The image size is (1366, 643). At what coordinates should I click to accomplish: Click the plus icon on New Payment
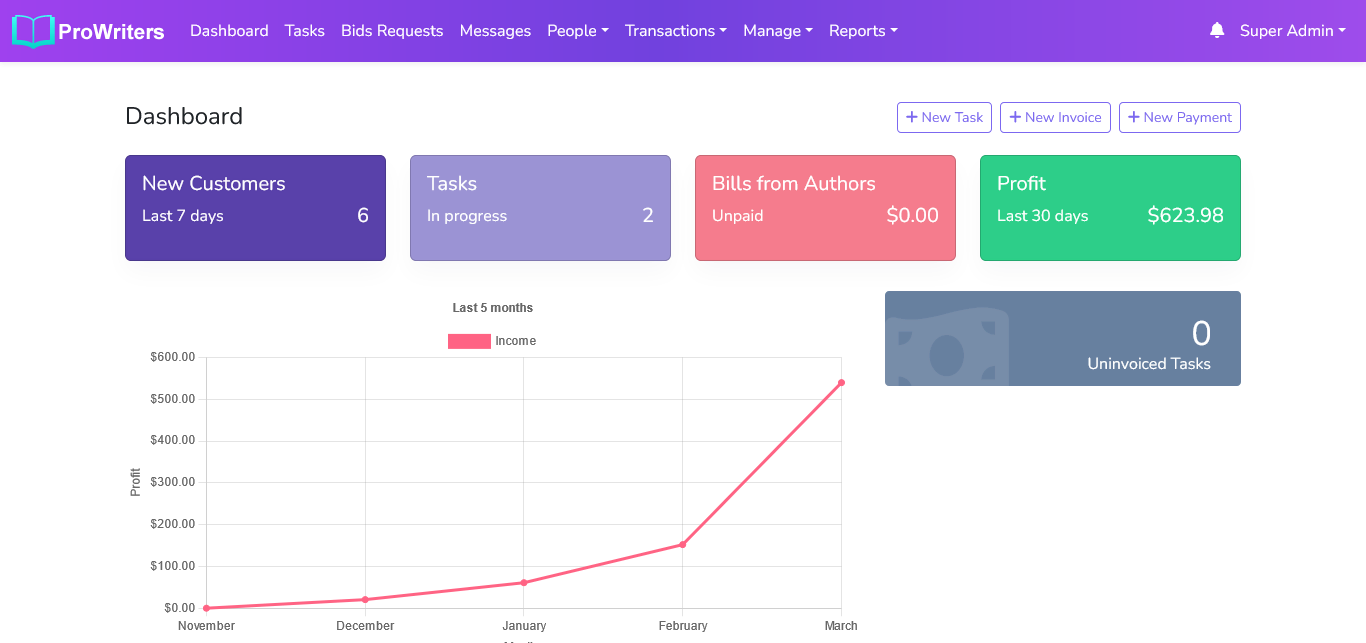click(x=1133, y=117)
